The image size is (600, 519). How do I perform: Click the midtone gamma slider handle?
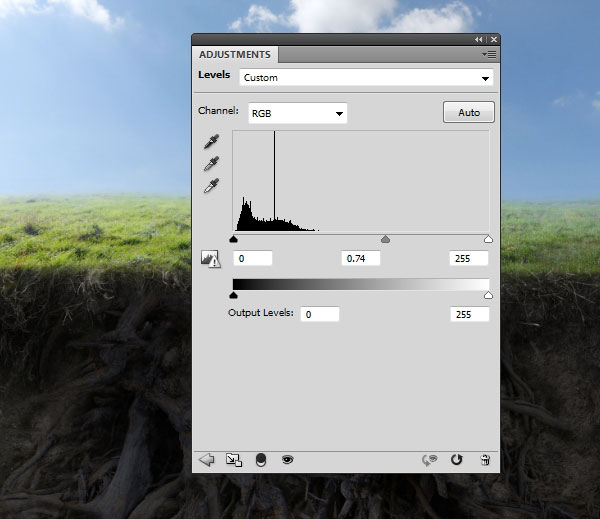coord(385,239)
